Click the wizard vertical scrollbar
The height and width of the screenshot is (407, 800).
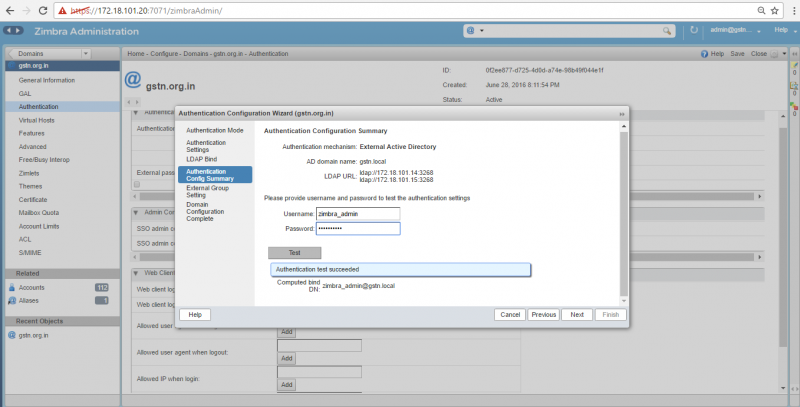624,214
